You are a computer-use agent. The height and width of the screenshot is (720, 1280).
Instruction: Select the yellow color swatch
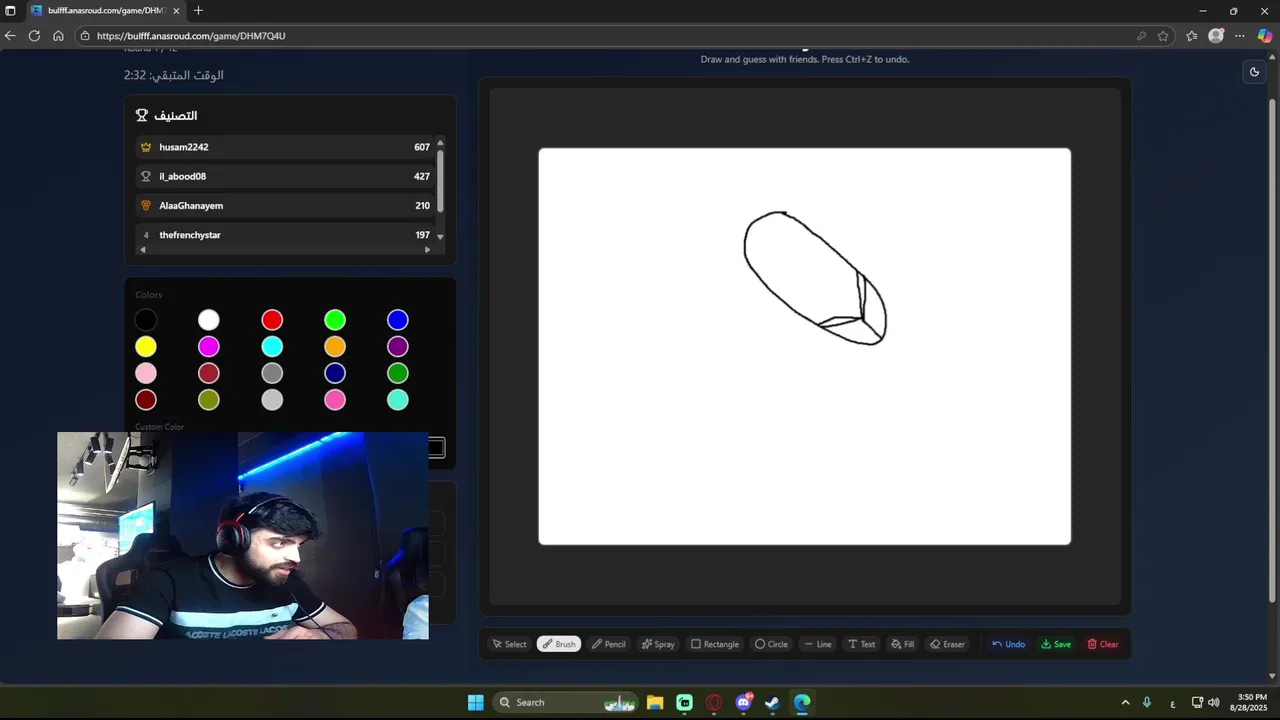click(146, 347)
